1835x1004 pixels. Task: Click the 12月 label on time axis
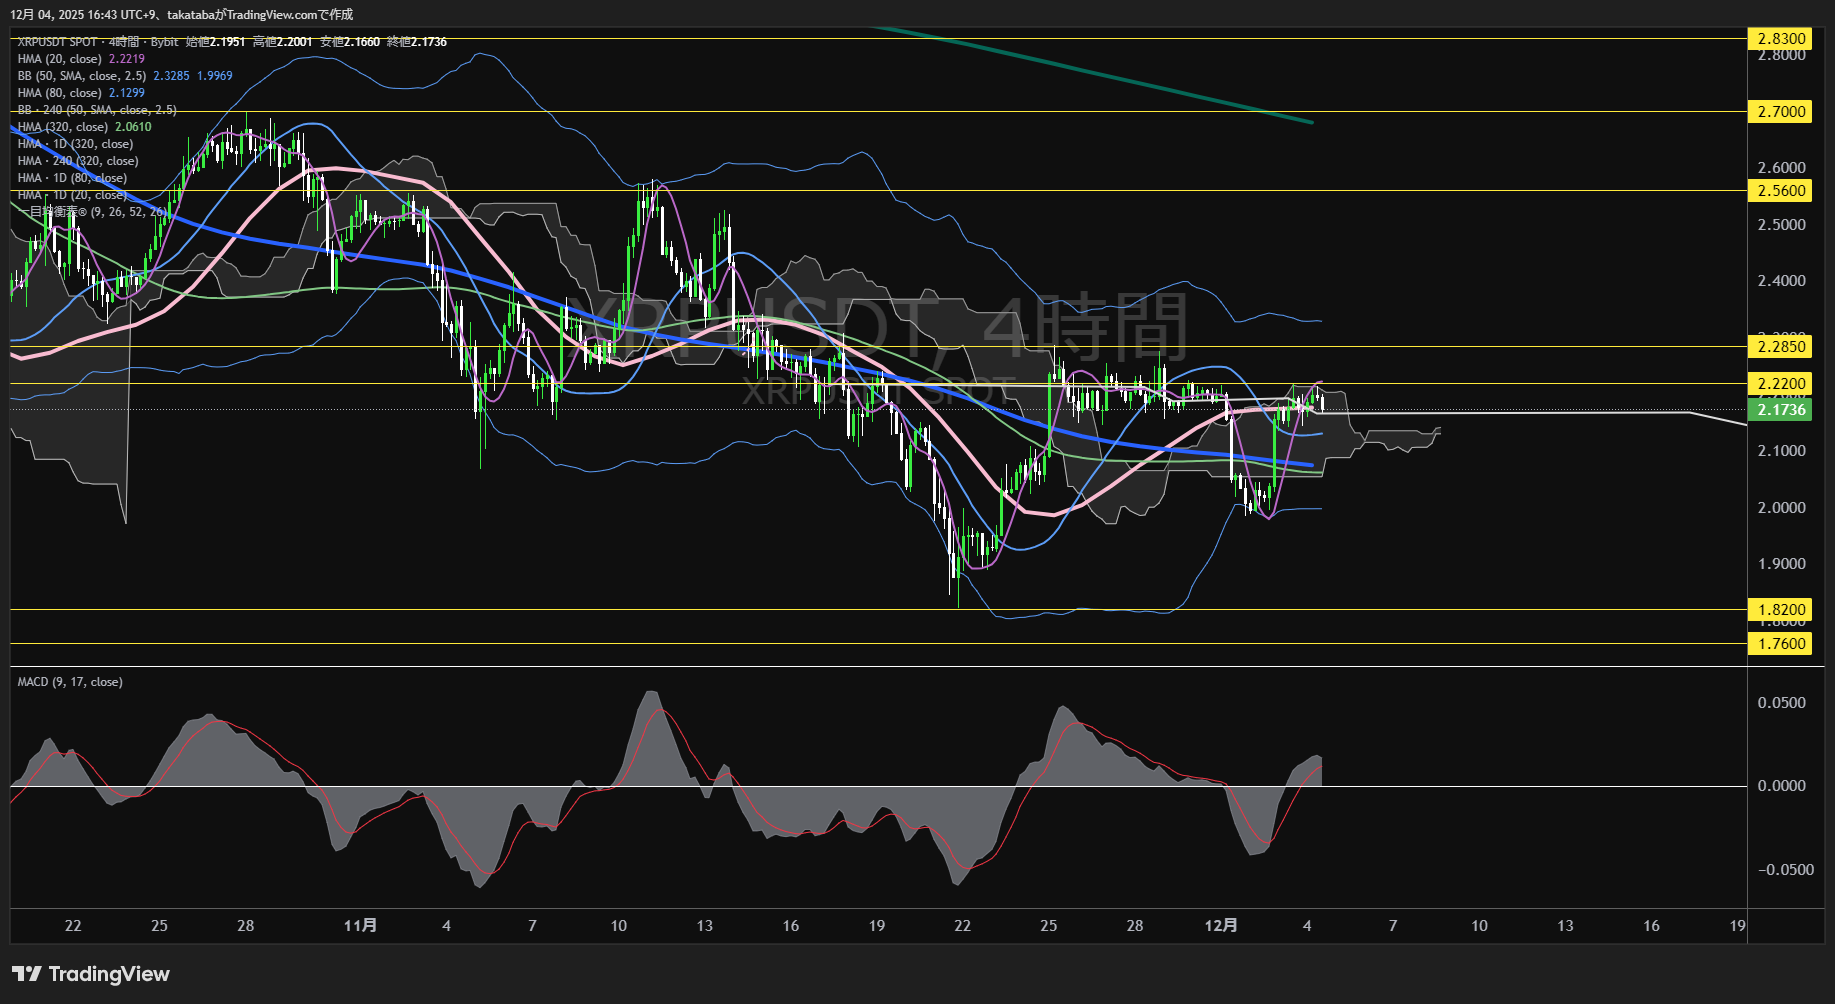coord(1221,925)
